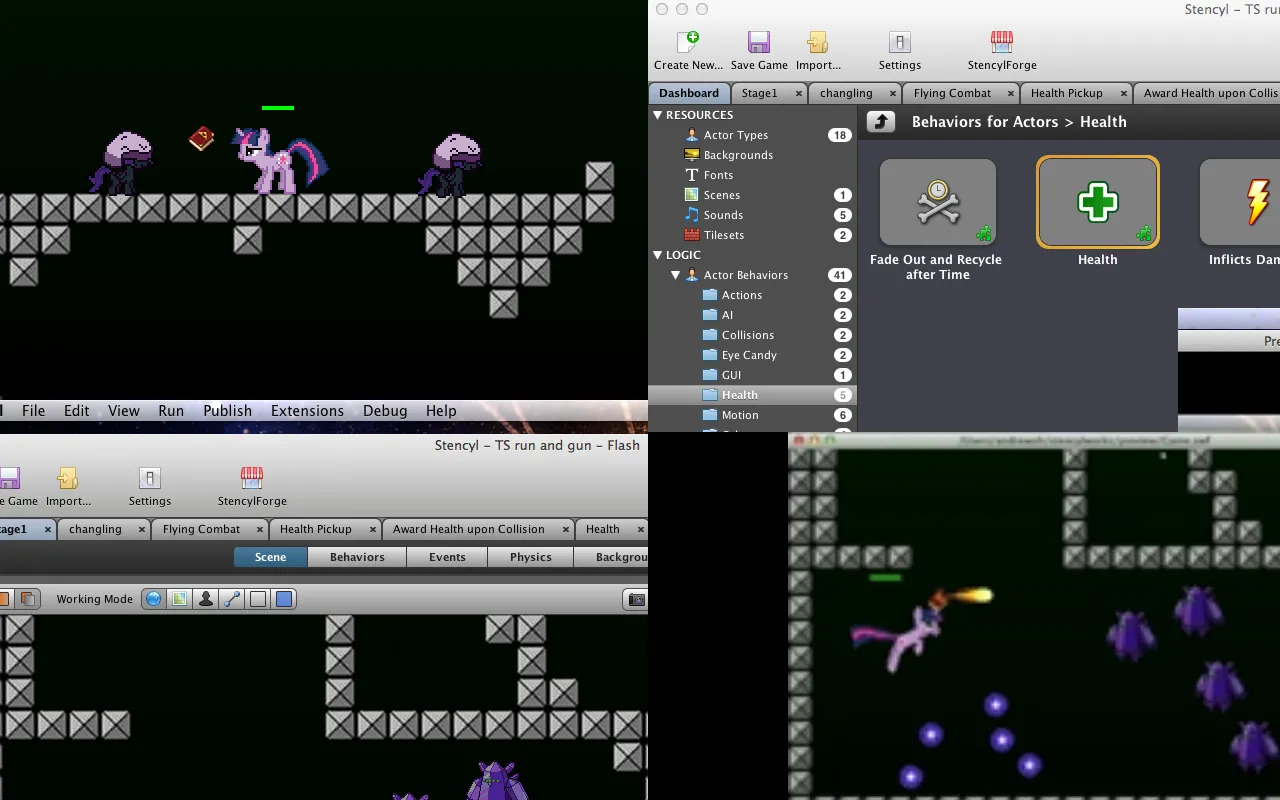This screenshot has height=800, width=1280.
Task: Click the camera snapshot icon in scene editor
Action: click(x=636, y=599)
